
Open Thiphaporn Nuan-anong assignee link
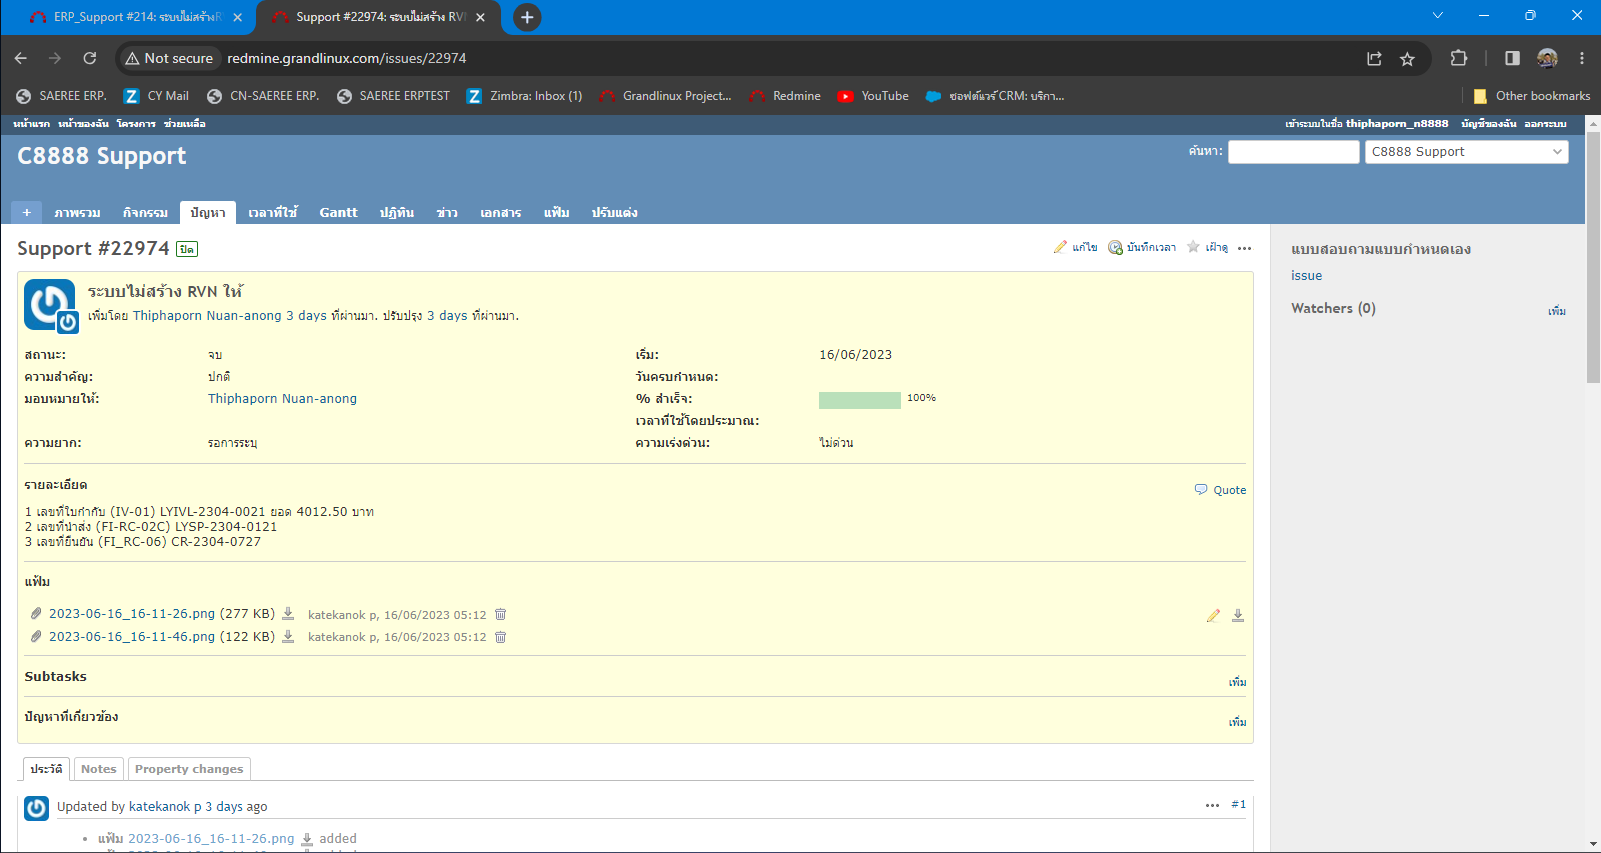click(282, 399)
